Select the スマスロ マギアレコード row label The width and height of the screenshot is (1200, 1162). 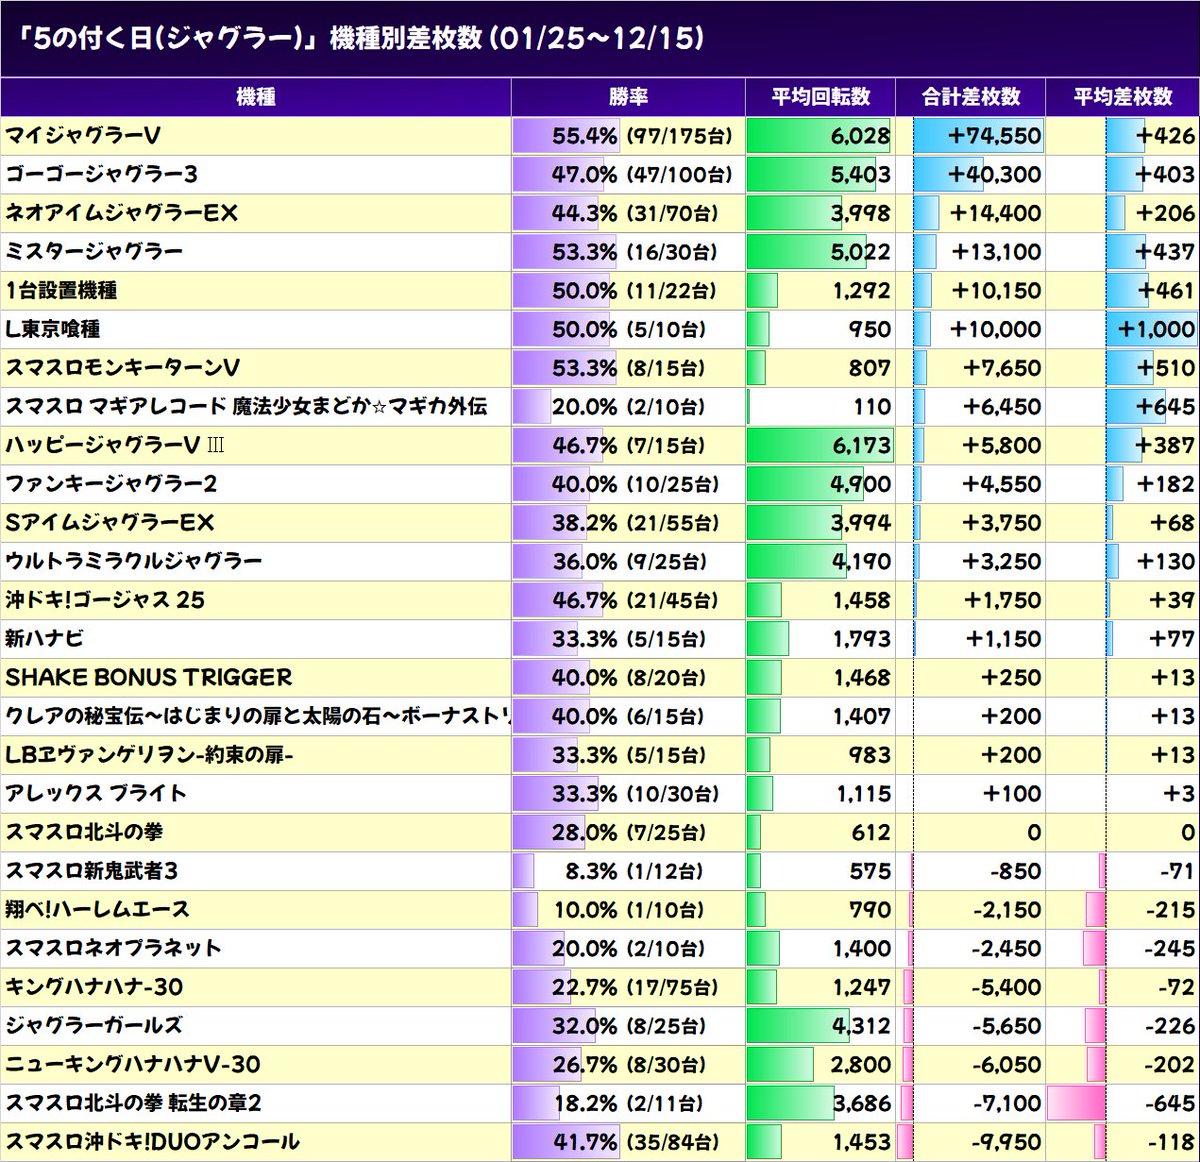point(246,406)
